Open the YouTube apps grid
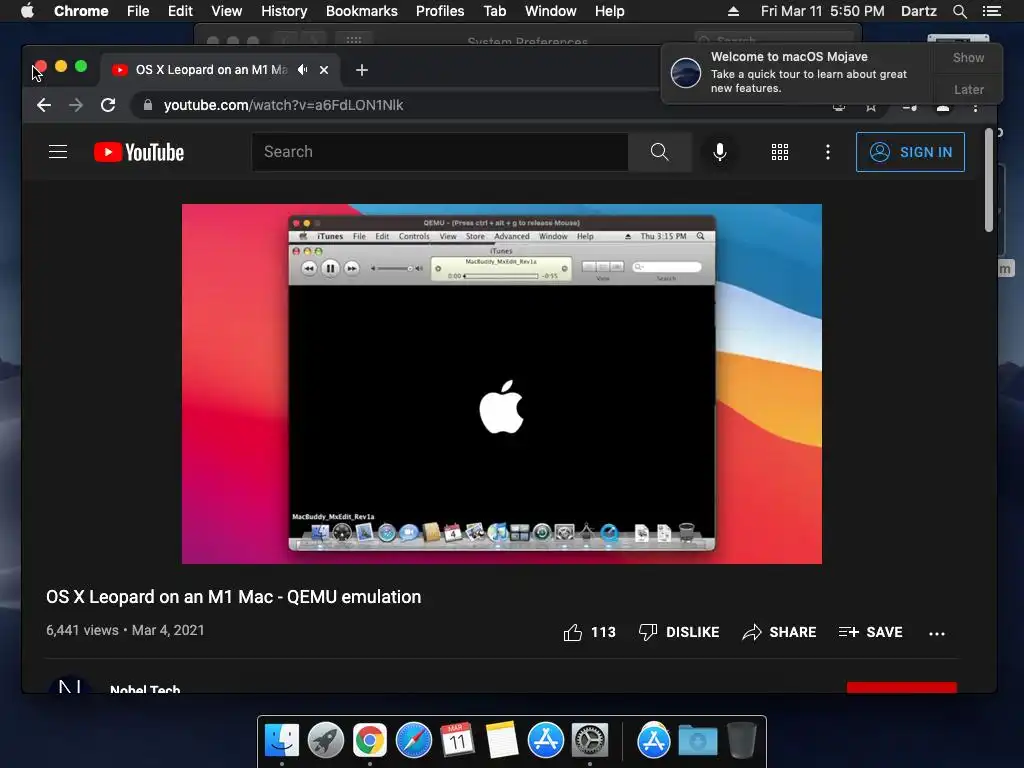The width and height of the screenshot is (1024, 768). pyautogui.click(x=780, y=152)
